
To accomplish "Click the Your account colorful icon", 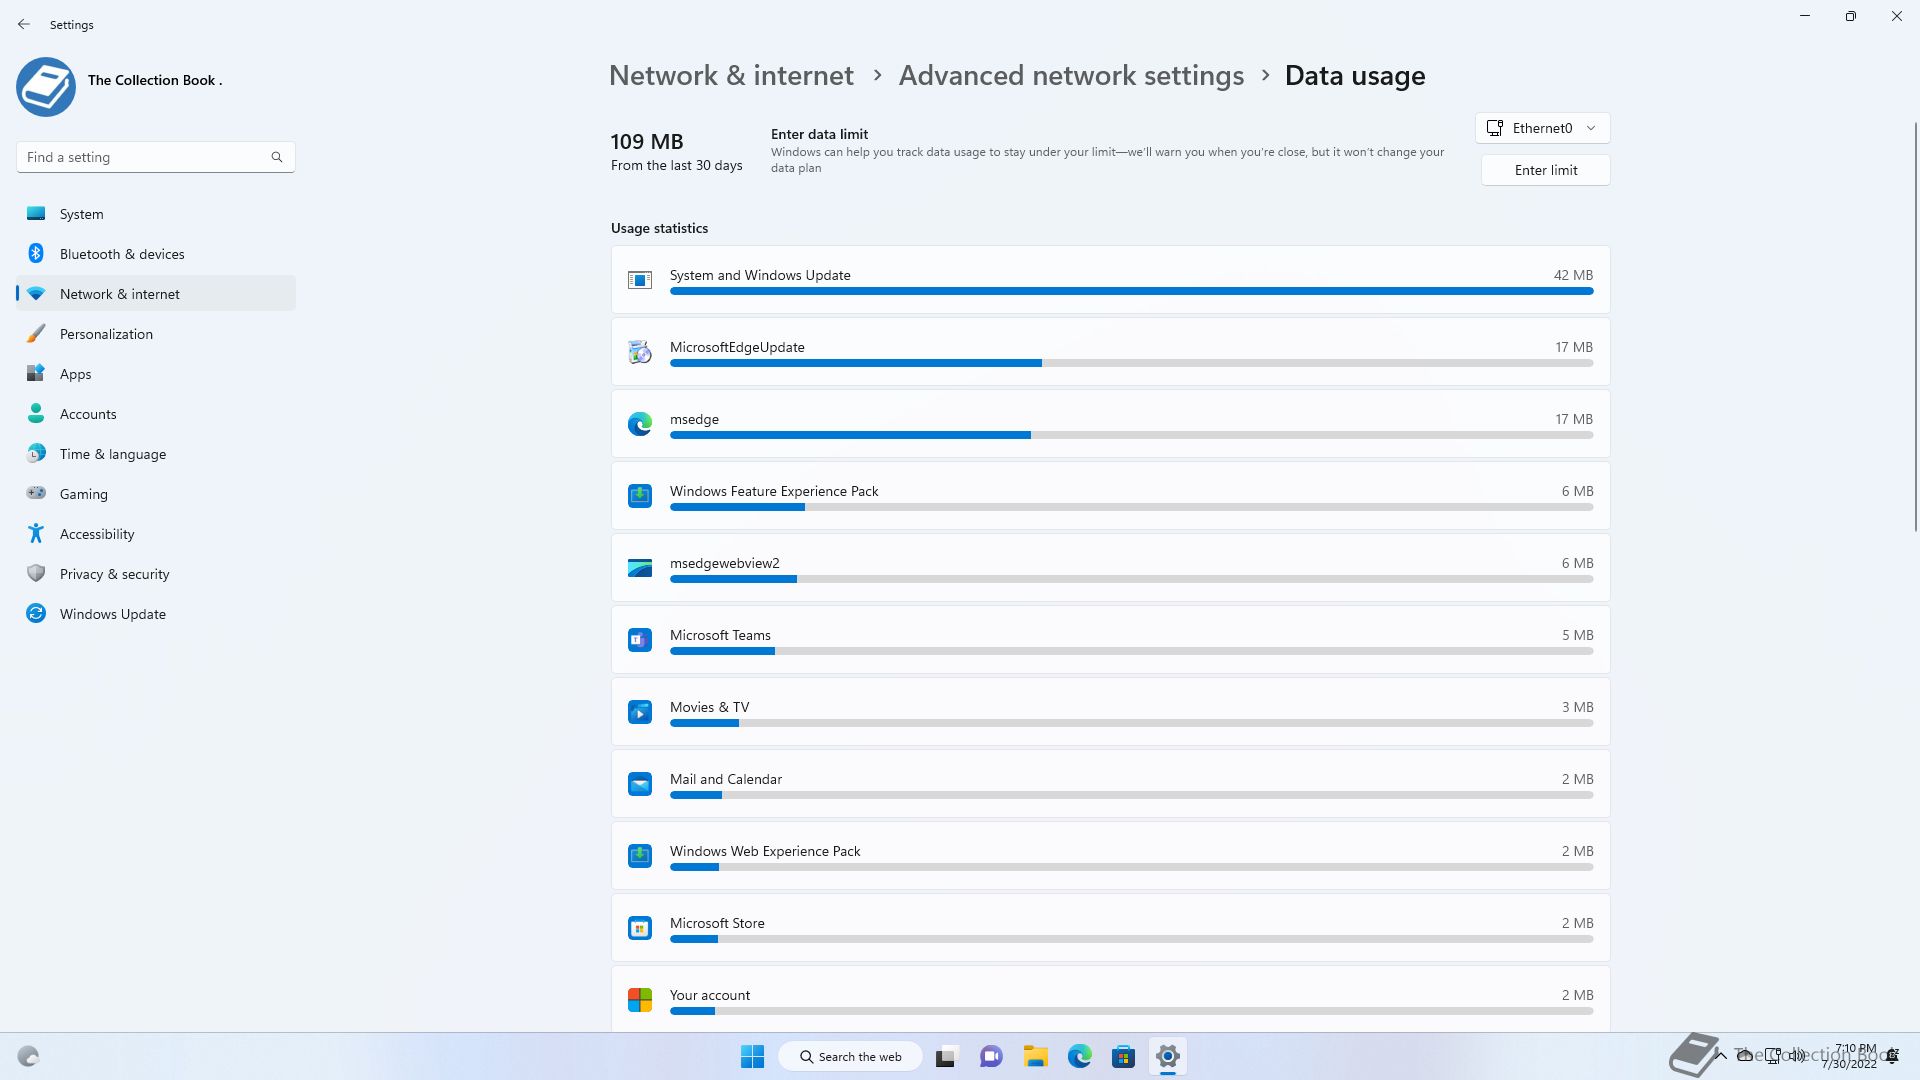I will [x=640, y=1000].
